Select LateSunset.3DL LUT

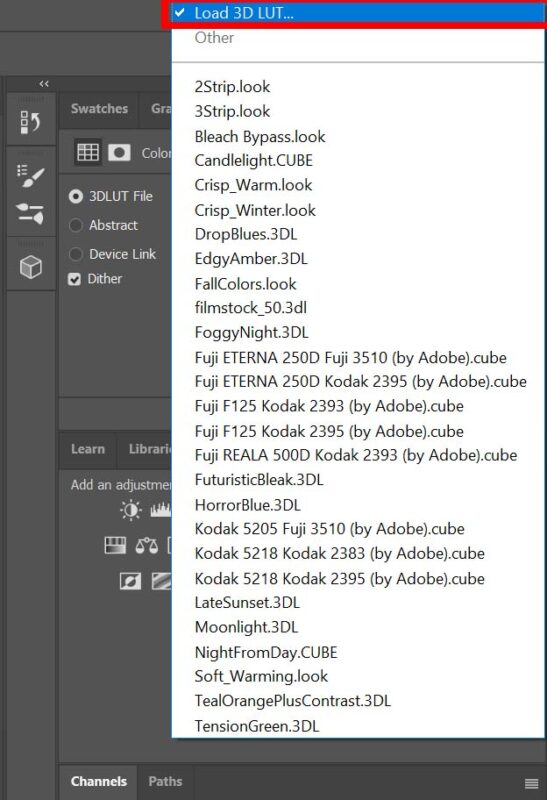coord(358,603)
